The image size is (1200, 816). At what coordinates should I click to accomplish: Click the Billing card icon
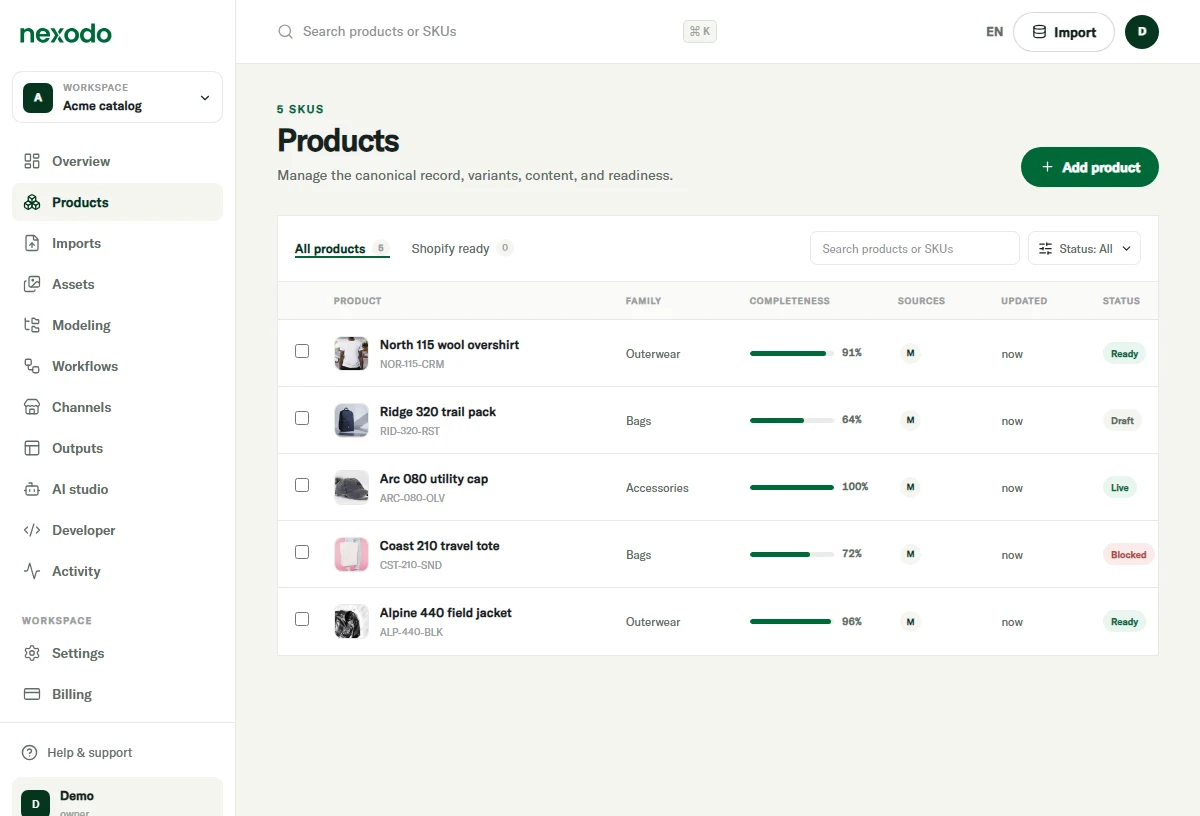coord(32,694)
